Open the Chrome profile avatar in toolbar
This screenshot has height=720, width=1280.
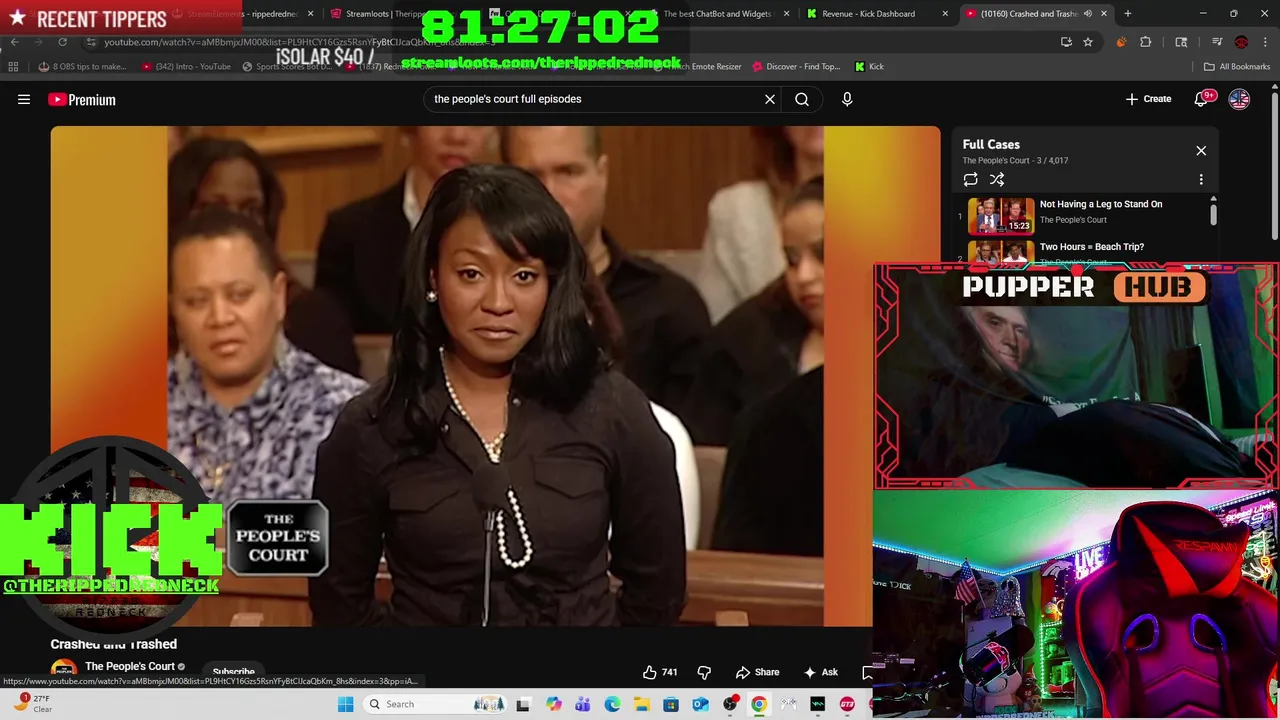1241,42
